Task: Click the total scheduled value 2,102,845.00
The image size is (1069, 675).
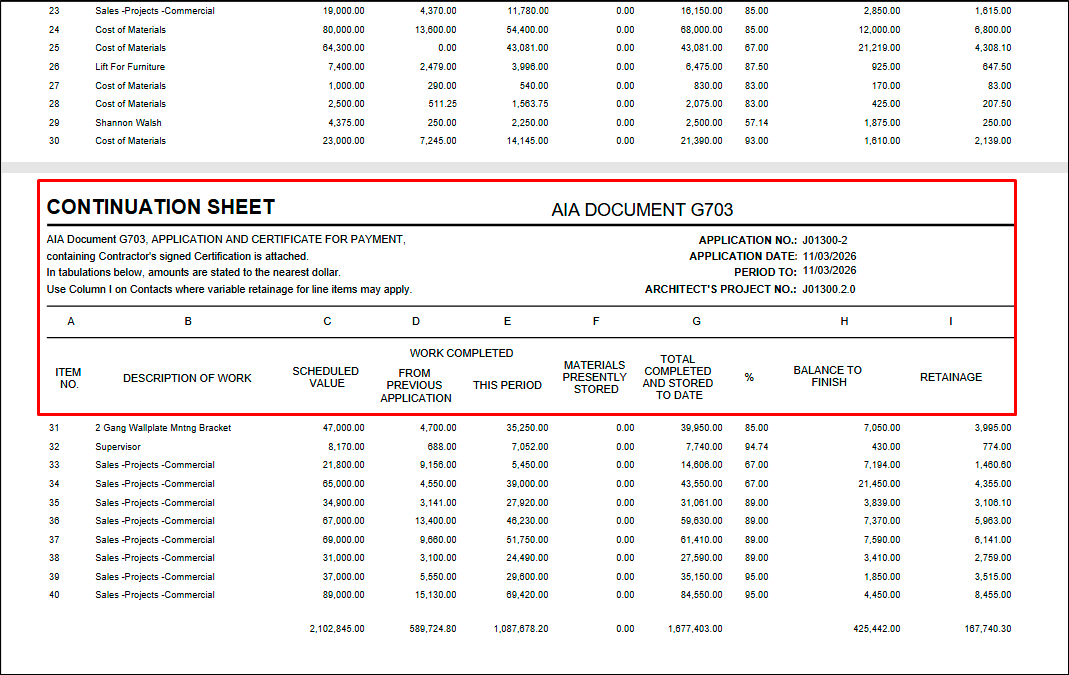Action: [x=337, y=629]
